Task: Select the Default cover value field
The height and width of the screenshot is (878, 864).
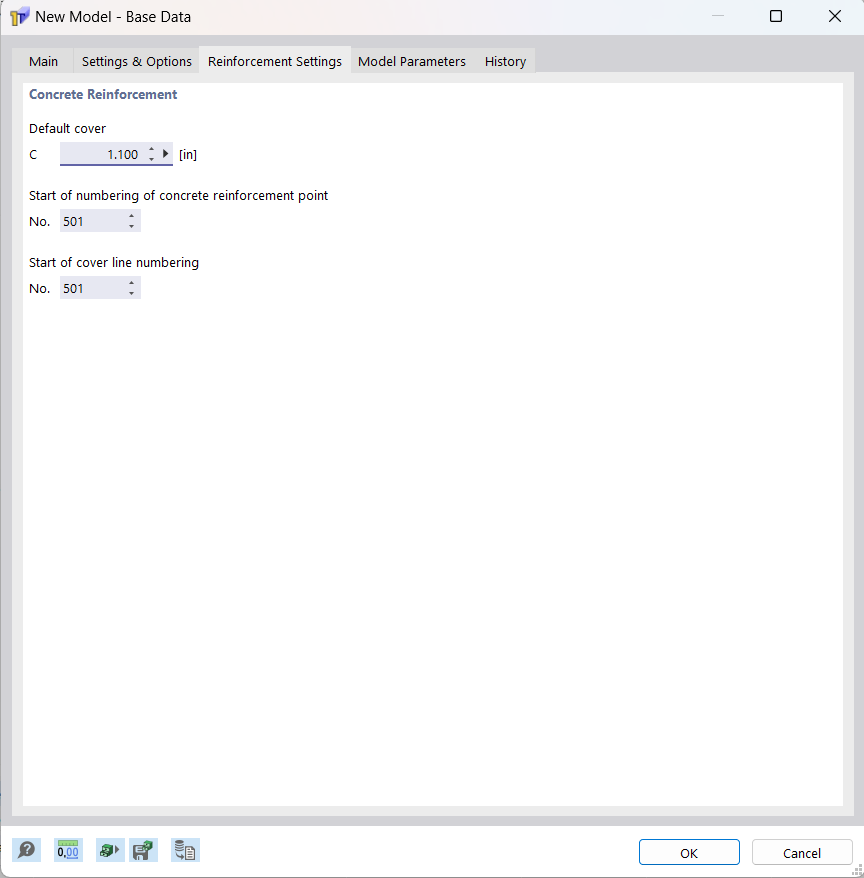Action: tap(110, 153)
